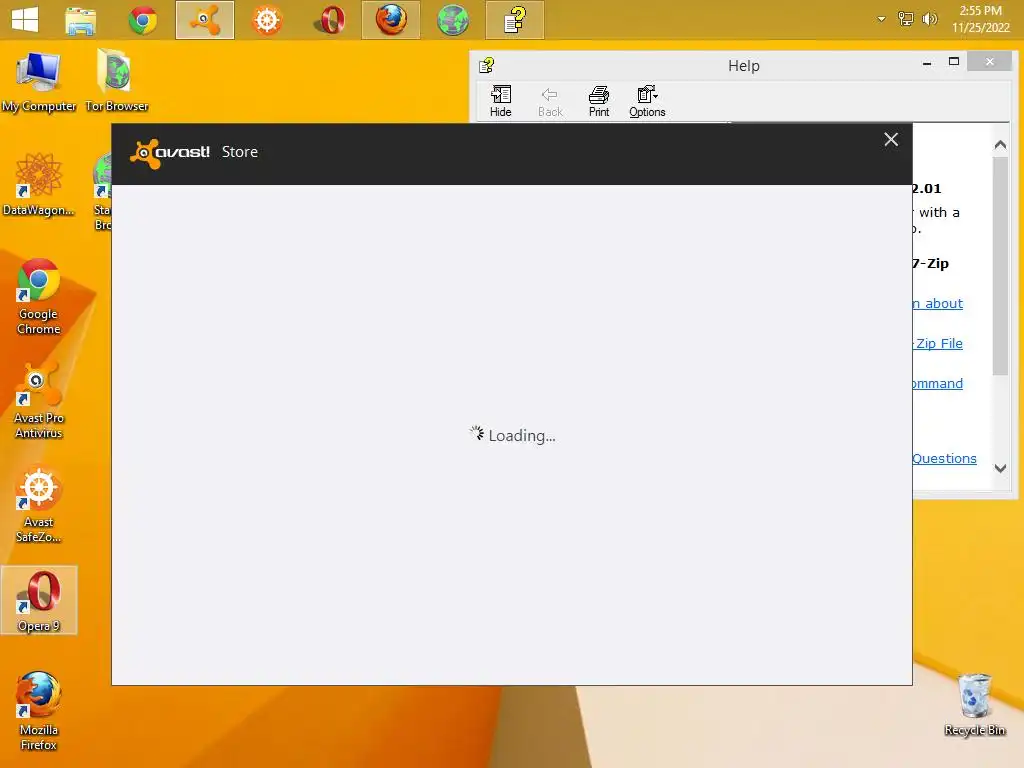The height and width of the screenshot is (768, 1024).
Task: Click the Help window scroll up arrow
Action: point(1000,145)
